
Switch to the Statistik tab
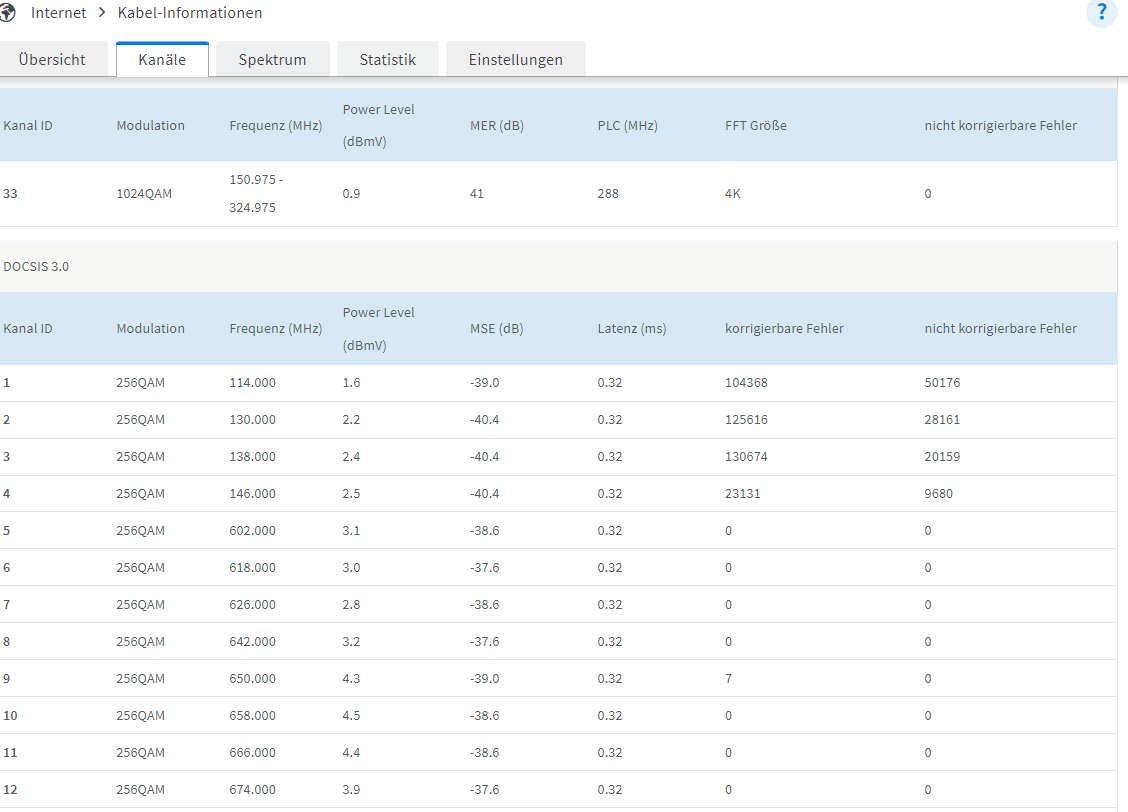[388, 59]
